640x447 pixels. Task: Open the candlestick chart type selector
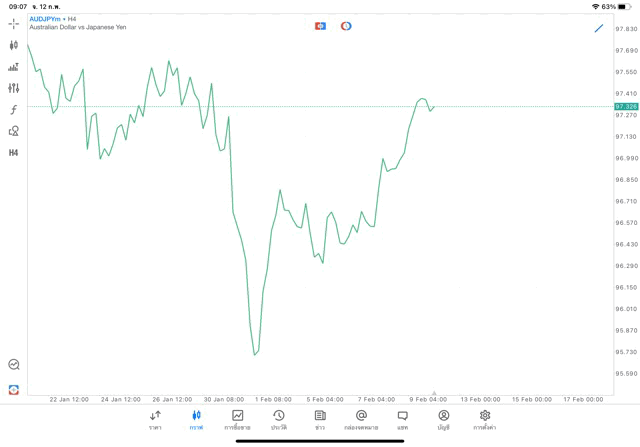pyautogui.click(x=13, y=45)
